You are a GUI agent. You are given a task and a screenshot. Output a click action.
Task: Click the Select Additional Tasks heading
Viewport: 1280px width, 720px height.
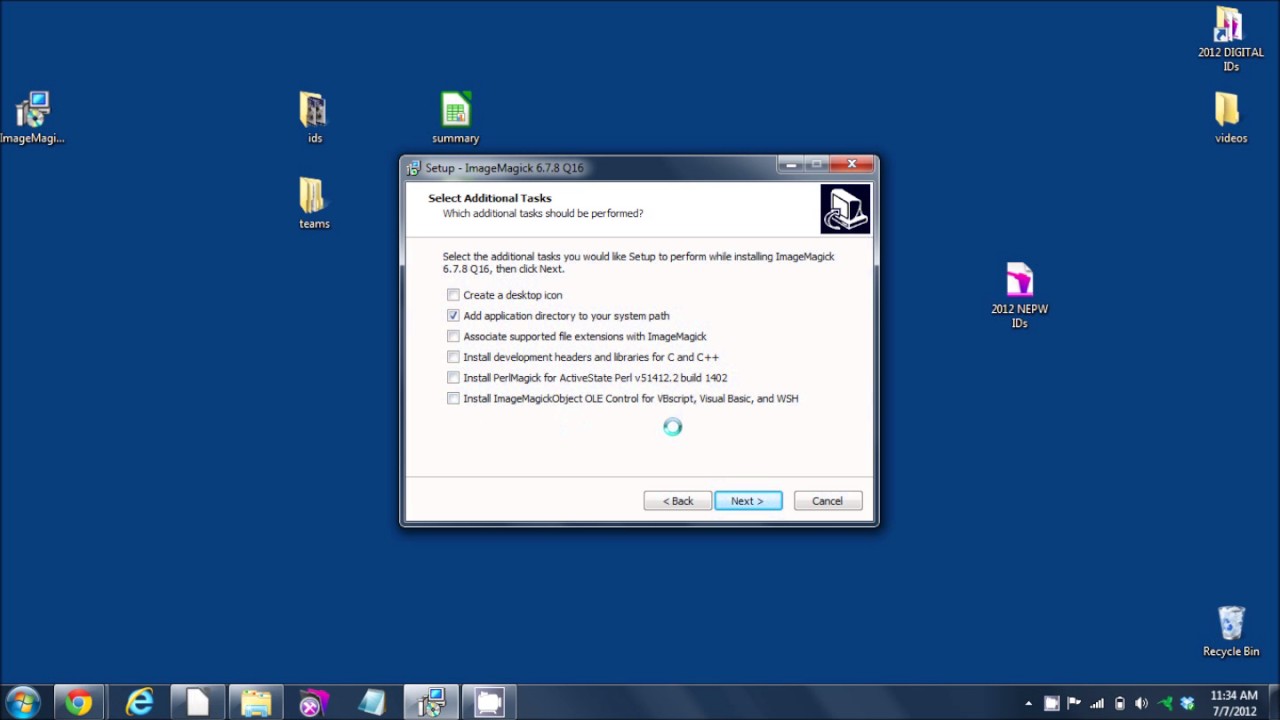tap(490, 198)
